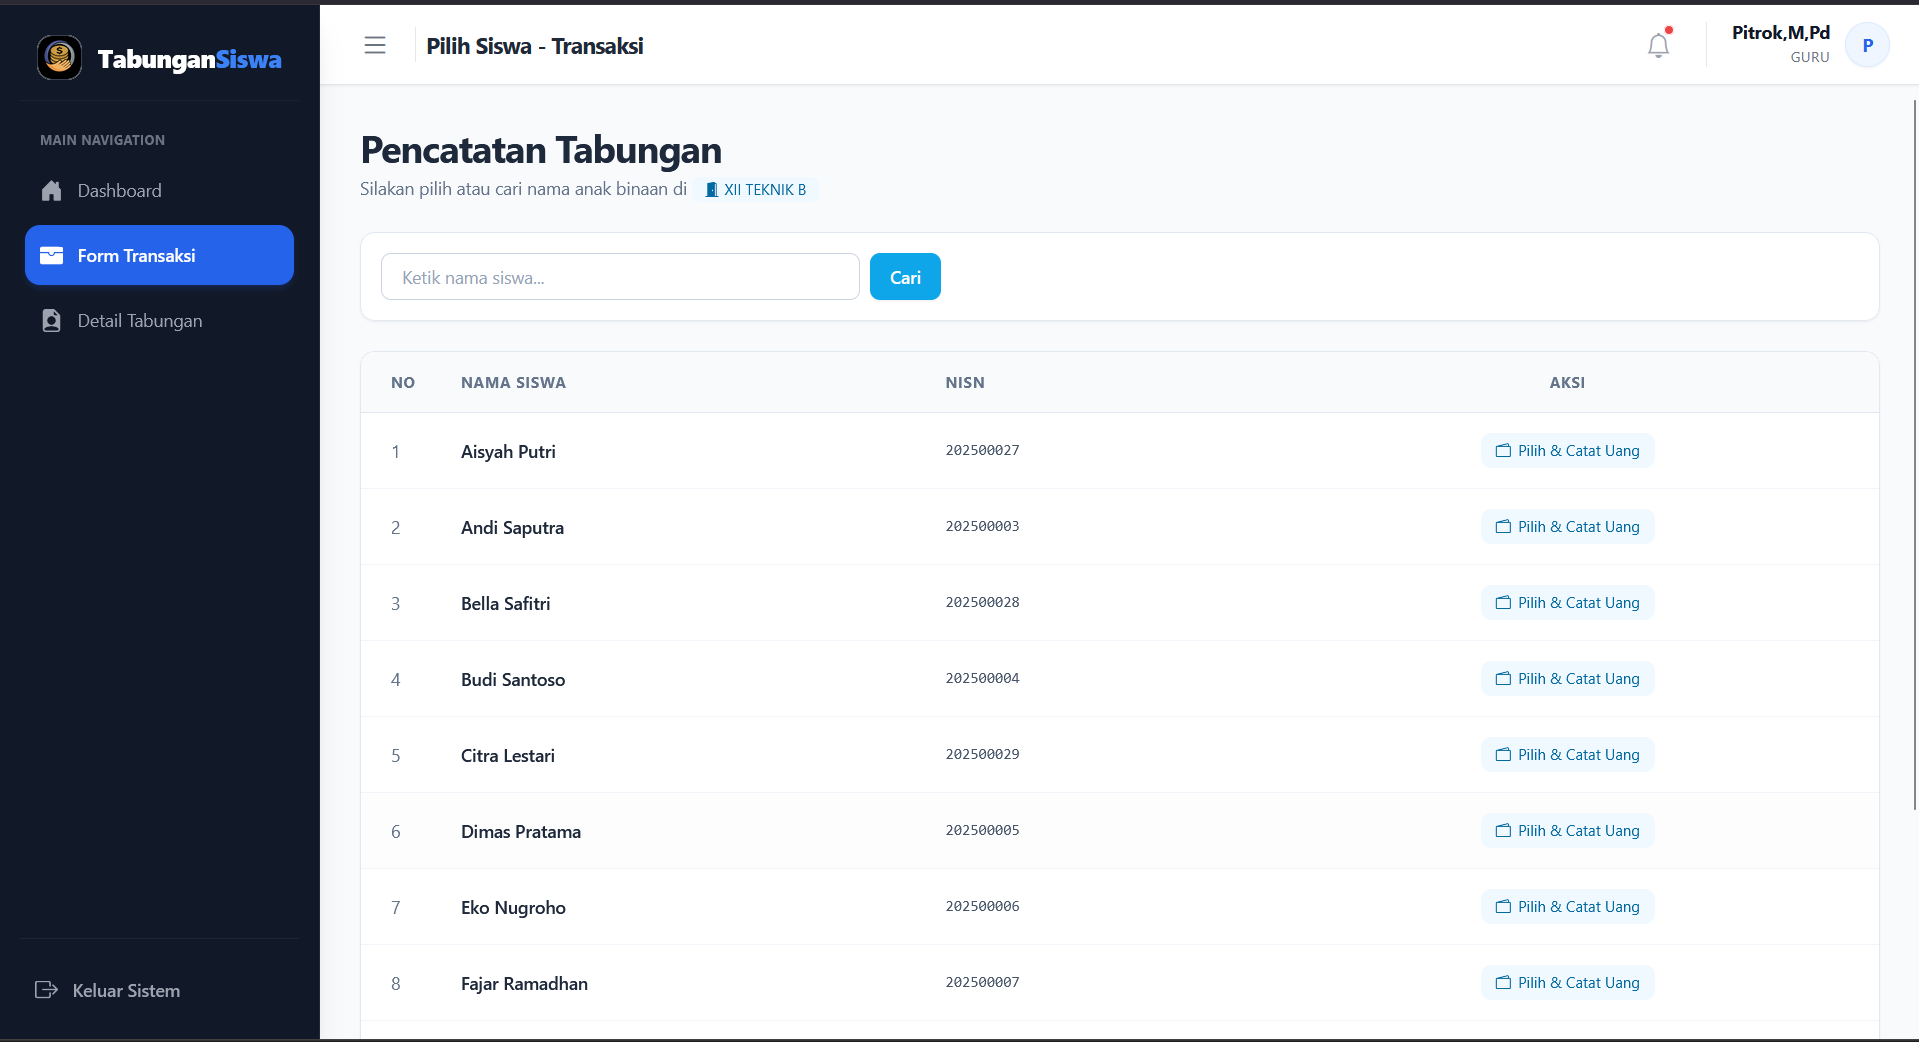
Task: Click the Pitrok,M,Pd user name
Action: (1780, 33)
